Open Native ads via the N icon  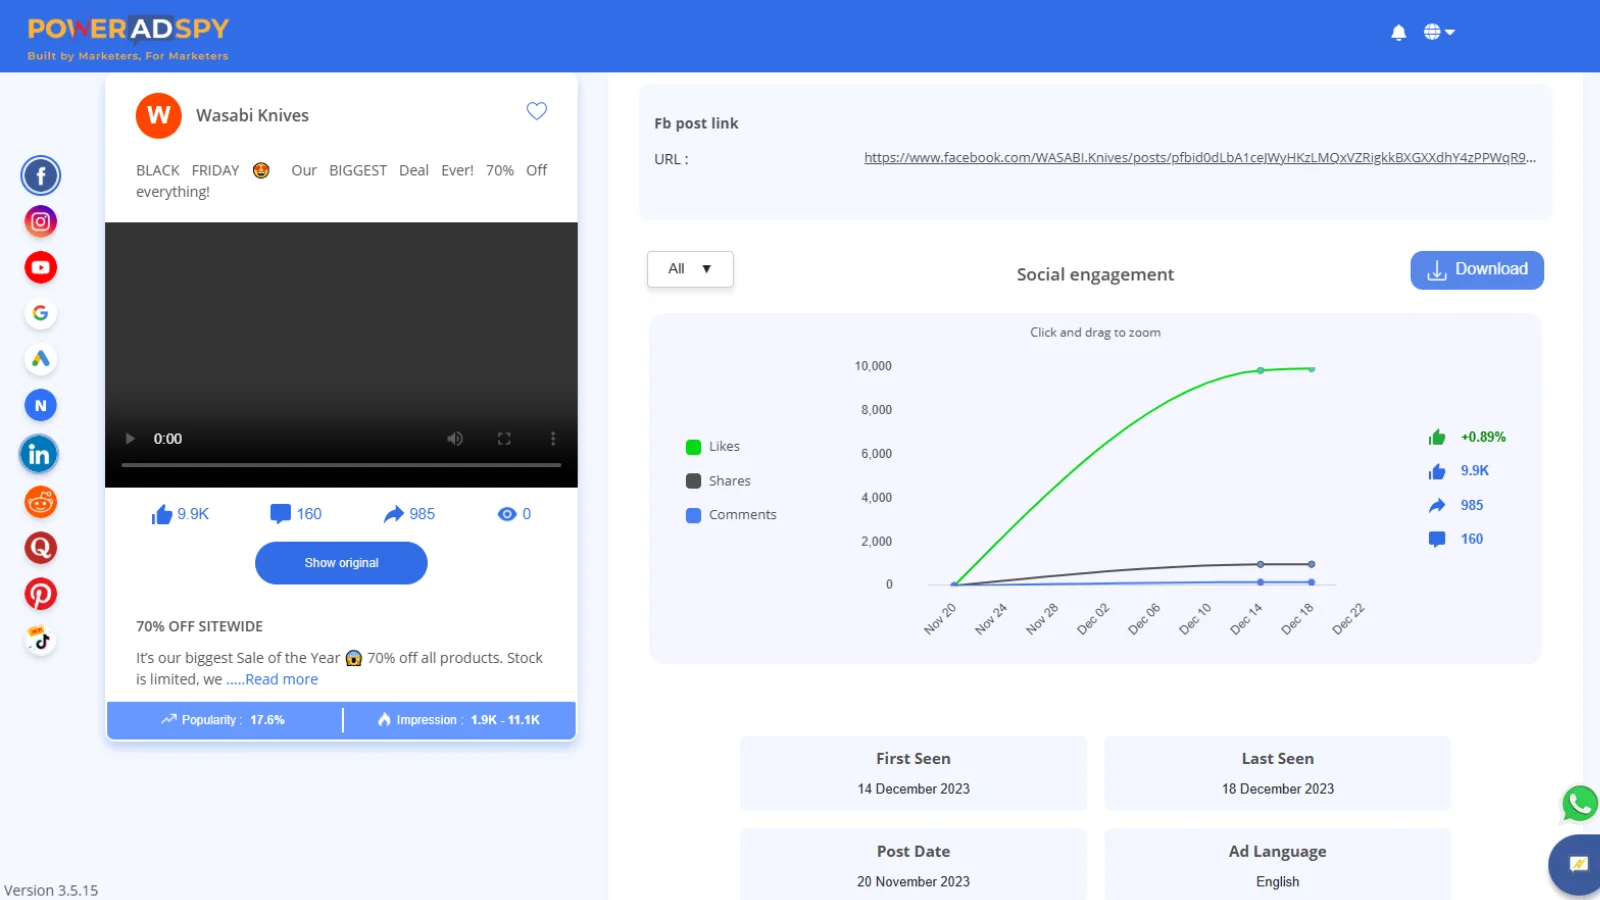(x=41, y=405)
